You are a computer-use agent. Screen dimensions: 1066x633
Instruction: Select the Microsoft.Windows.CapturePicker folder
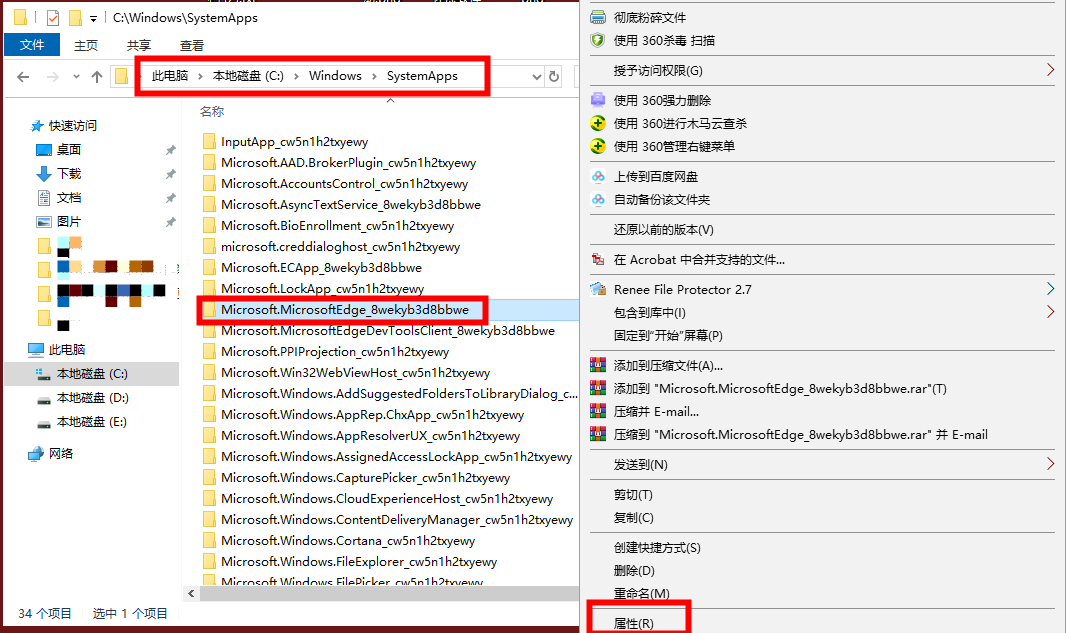365,478
